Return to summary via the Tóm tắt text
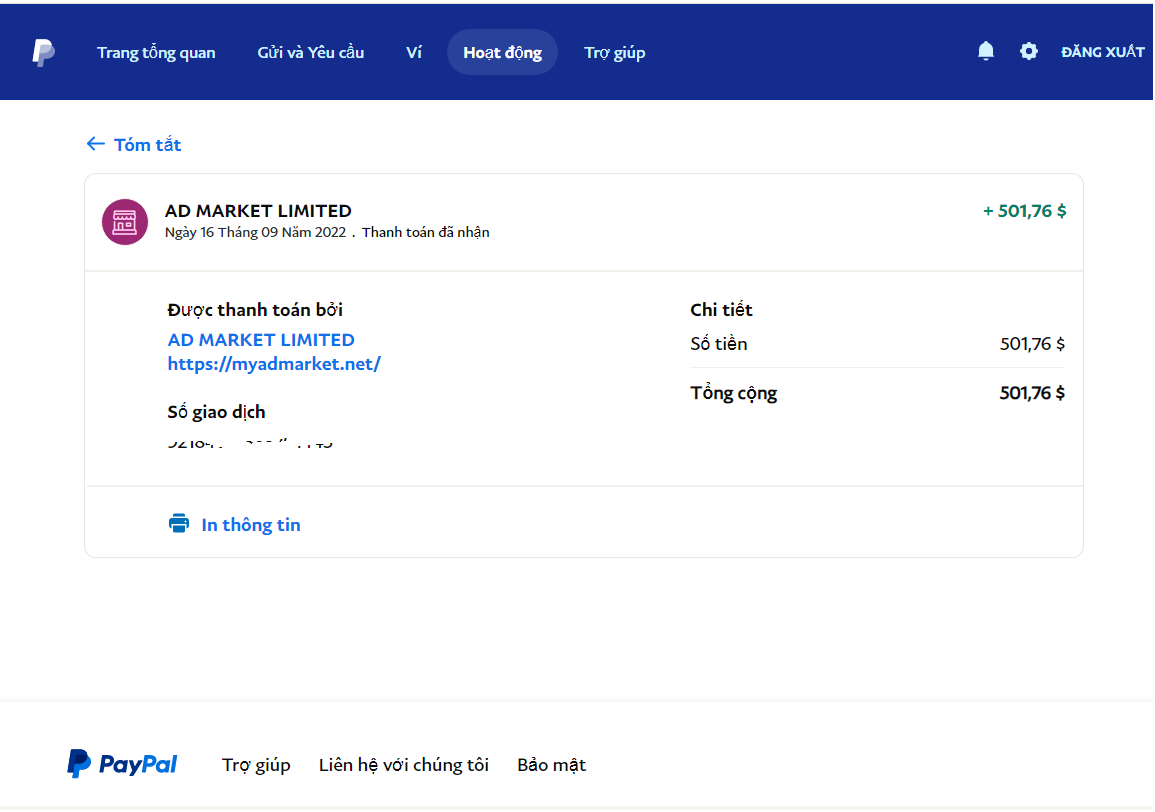Viewport: 1155px width, 812px height. click(147, 145)
